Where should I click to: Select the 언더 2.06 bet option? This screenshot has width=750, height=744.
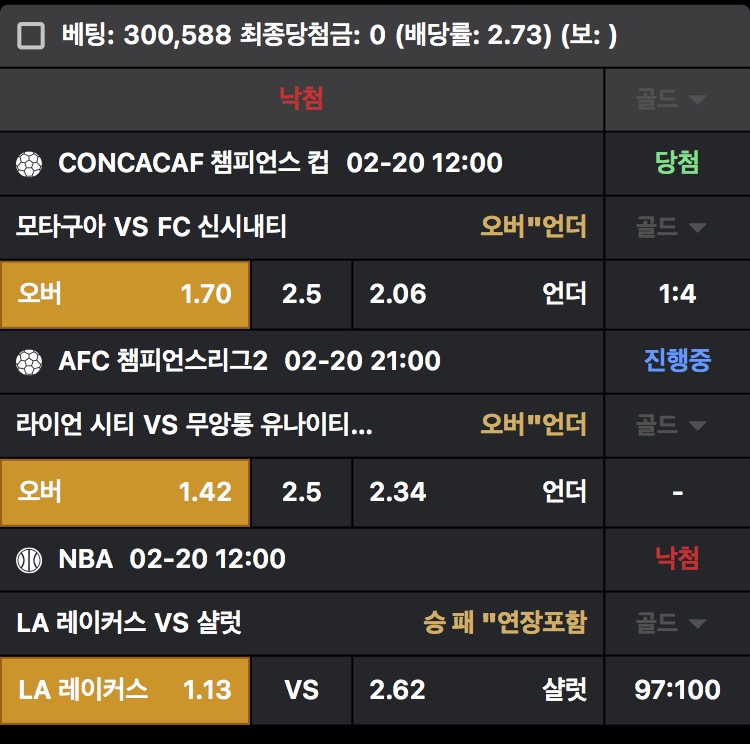[478, 294]
